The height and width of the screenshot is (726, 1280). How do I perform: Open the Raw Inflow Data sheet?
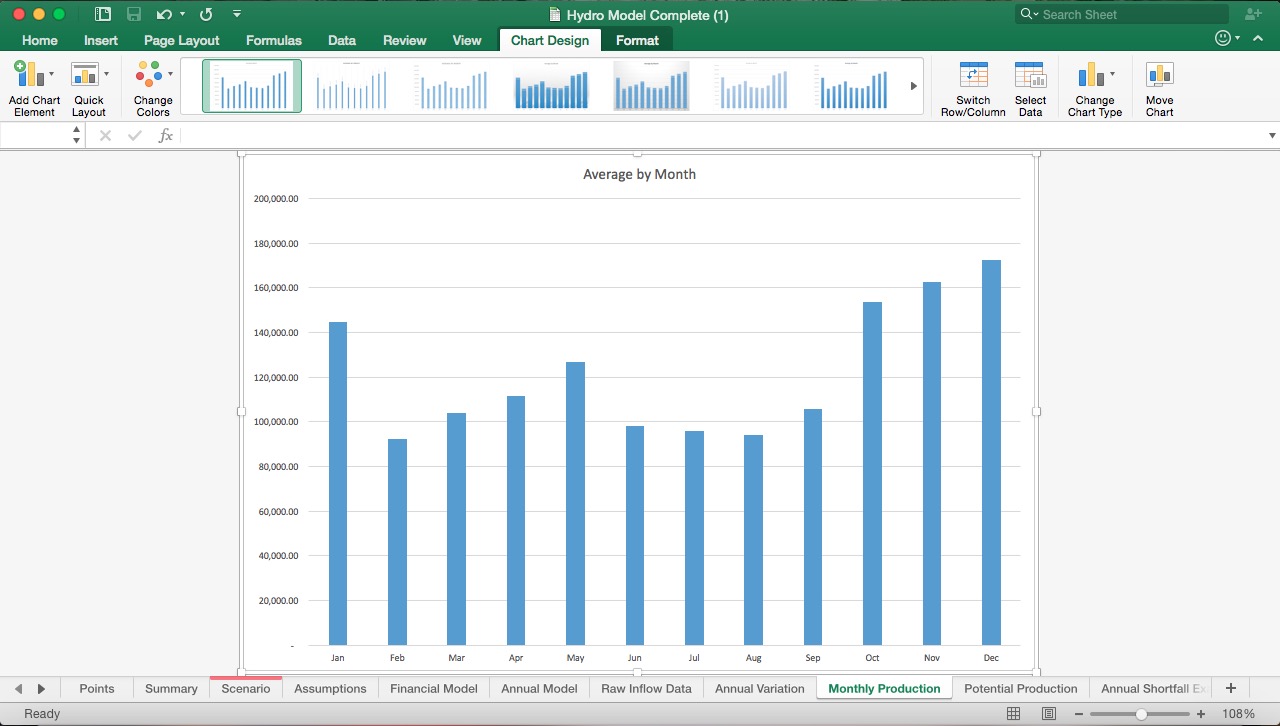tap(646, 688)
